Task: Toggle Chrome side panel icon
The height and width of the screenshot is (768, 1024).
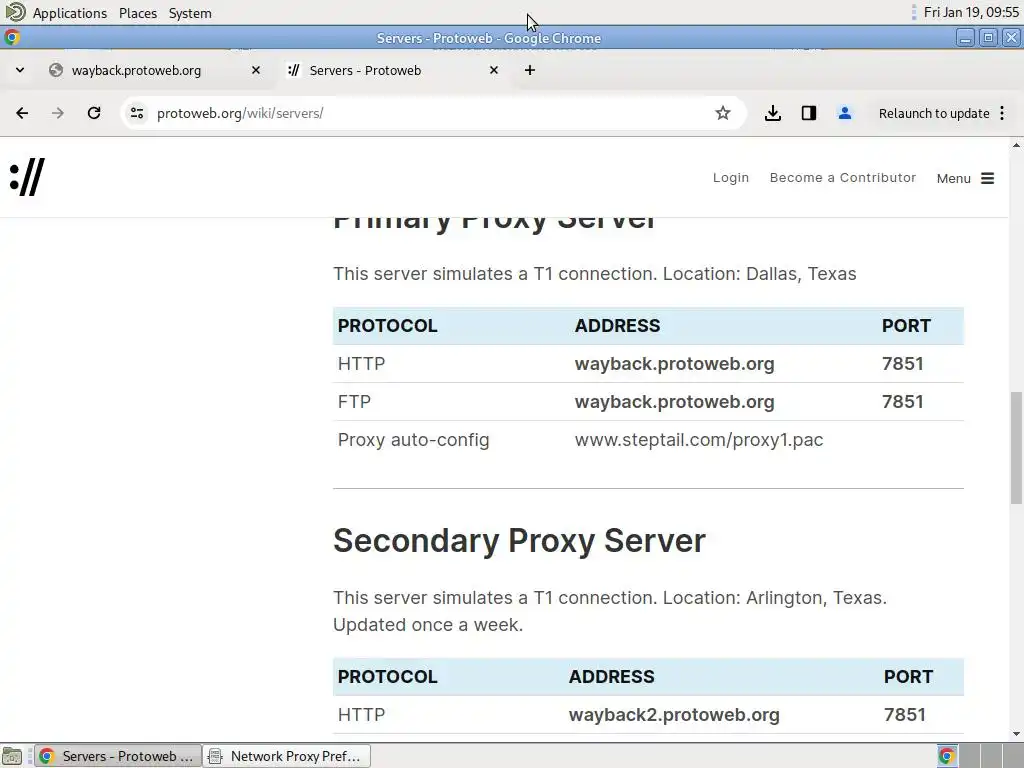Action: point(808,113)
